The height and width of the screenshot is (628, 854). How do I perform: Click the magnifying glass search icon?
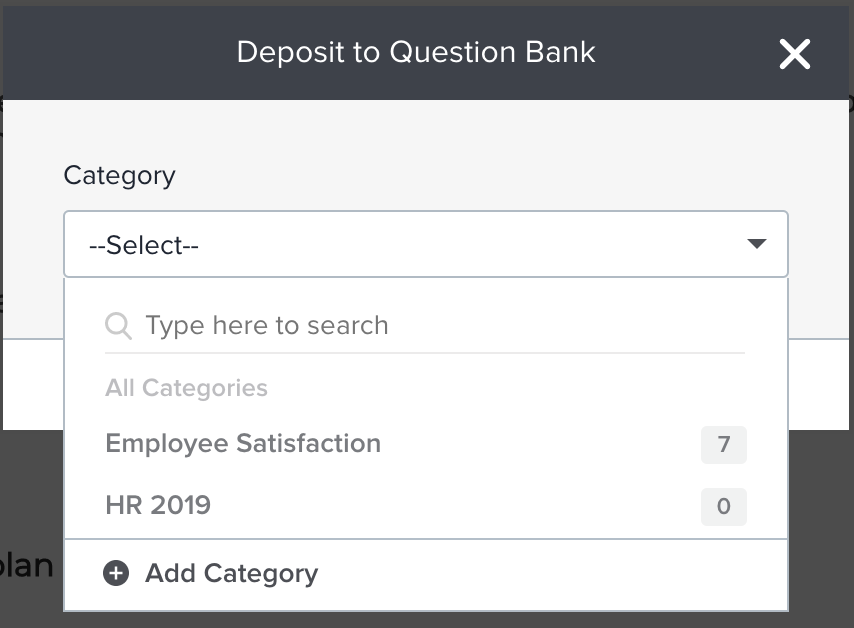[118, 326]
